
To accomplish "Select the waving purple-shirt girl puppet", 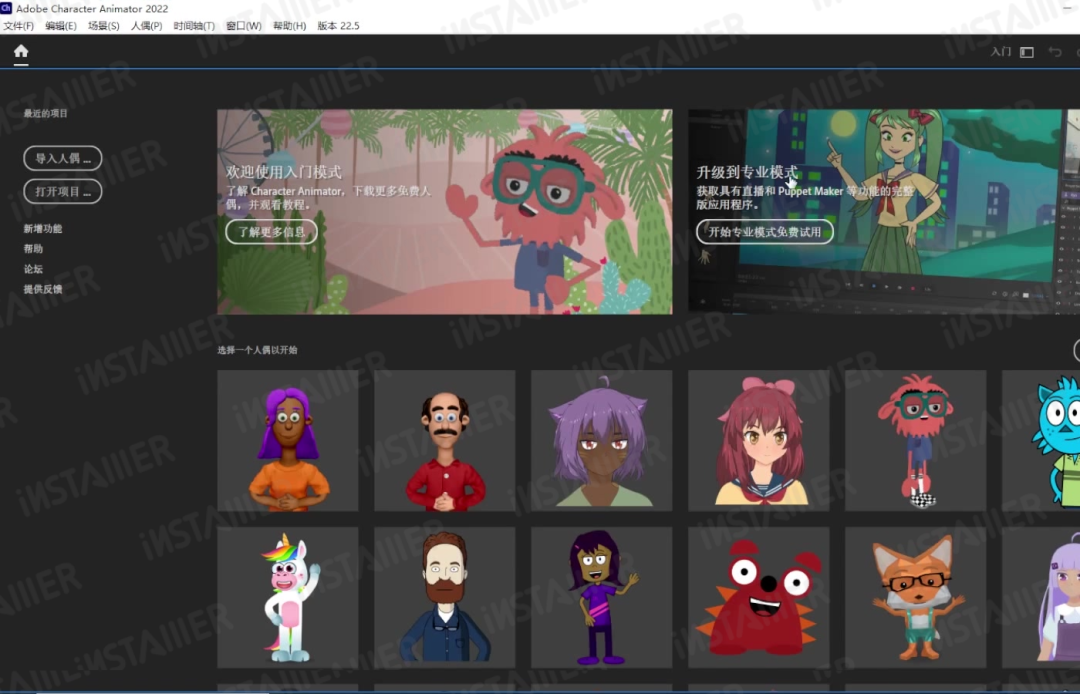I will [602, 598].
